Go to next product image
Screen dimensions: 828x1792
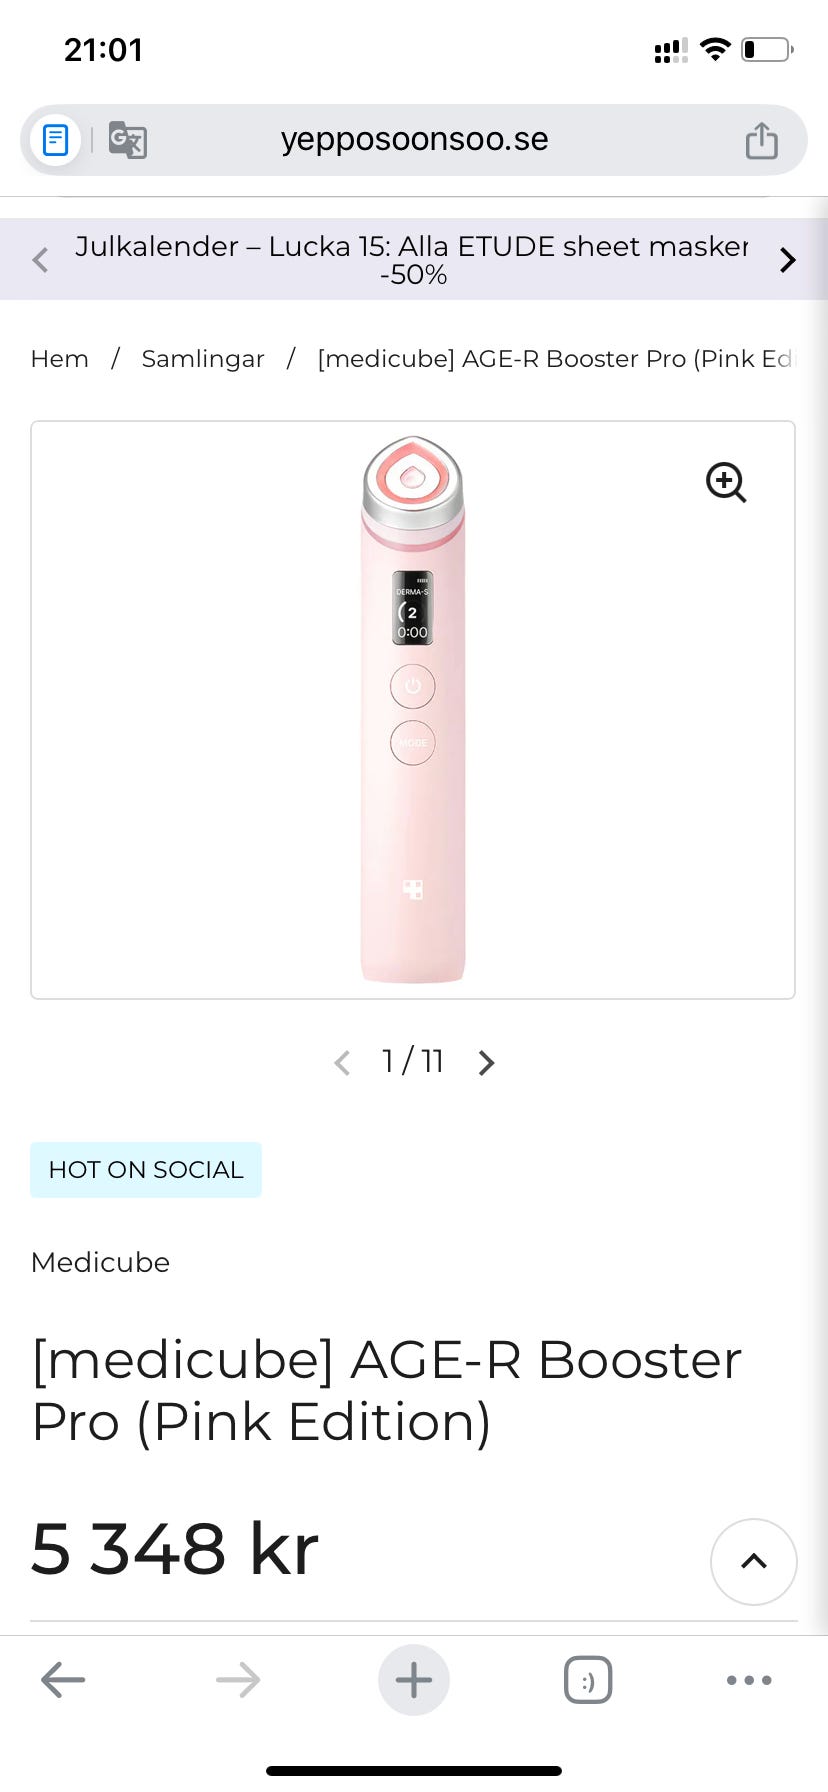[486, 1062]
